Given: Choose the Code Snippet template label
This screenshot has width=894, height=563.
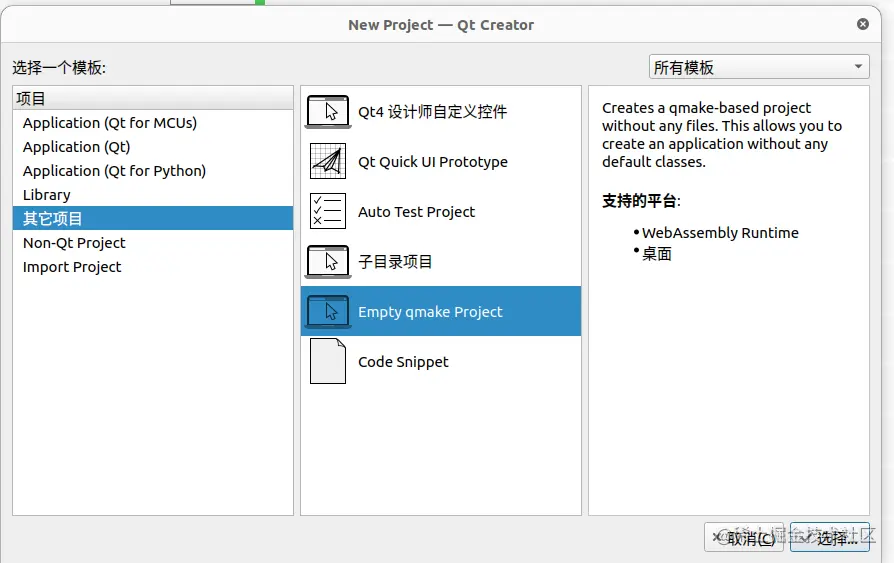Looking at the screenshot, I should point(403,362).
